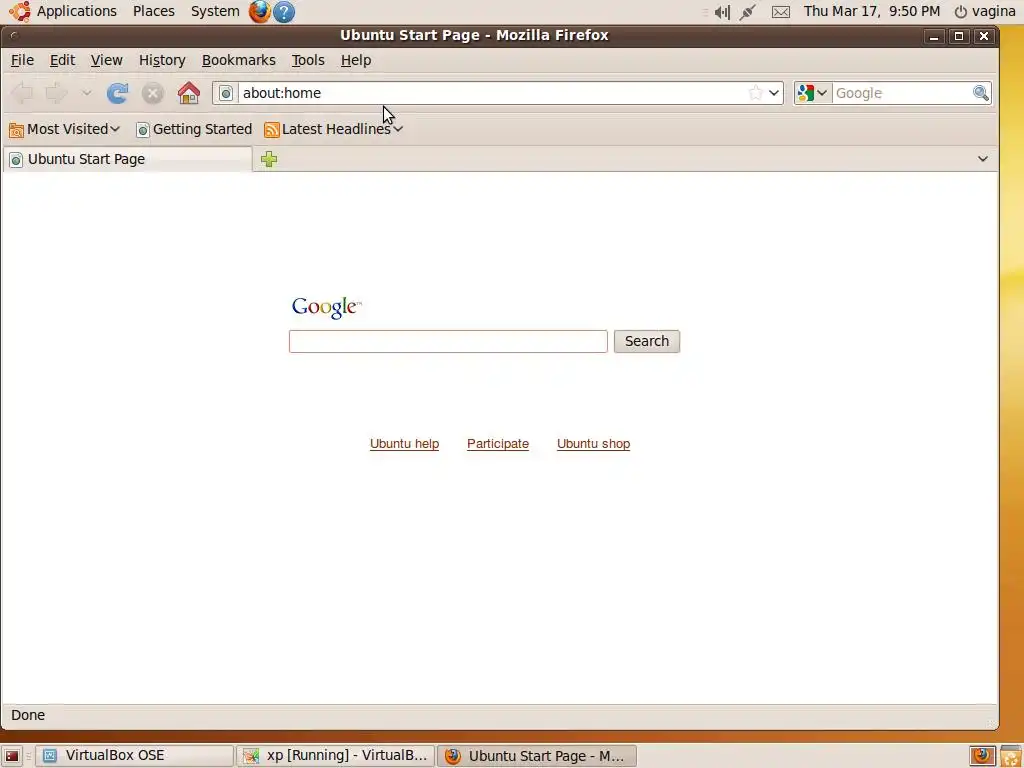The image size is (1024, 768).
Task: Focus the Google toolbar search field
Action: click(902, 93)
